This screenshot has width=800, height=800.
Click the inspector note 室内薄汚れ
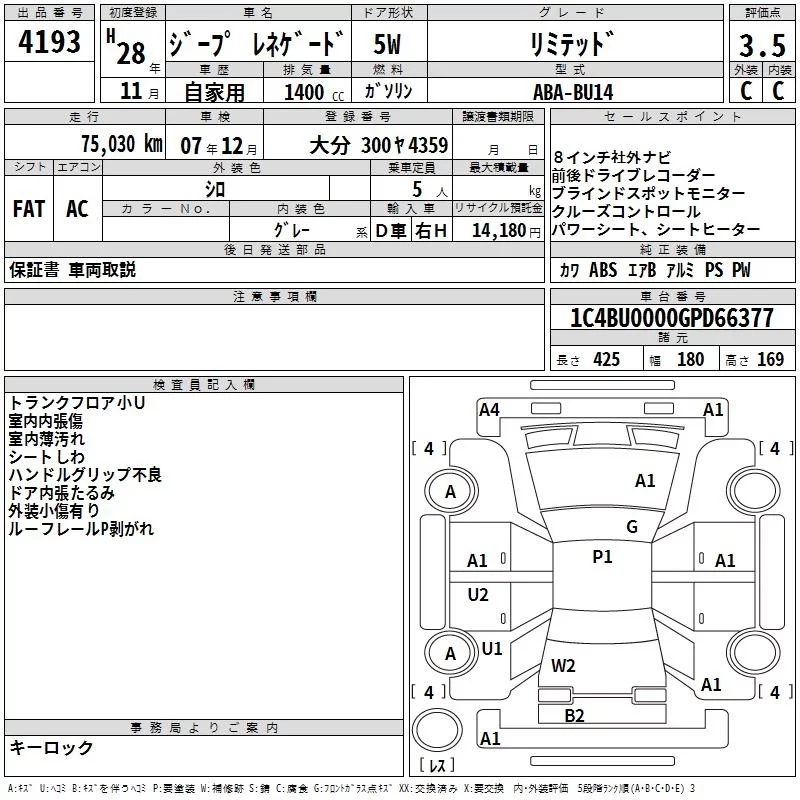coord(46,439)
